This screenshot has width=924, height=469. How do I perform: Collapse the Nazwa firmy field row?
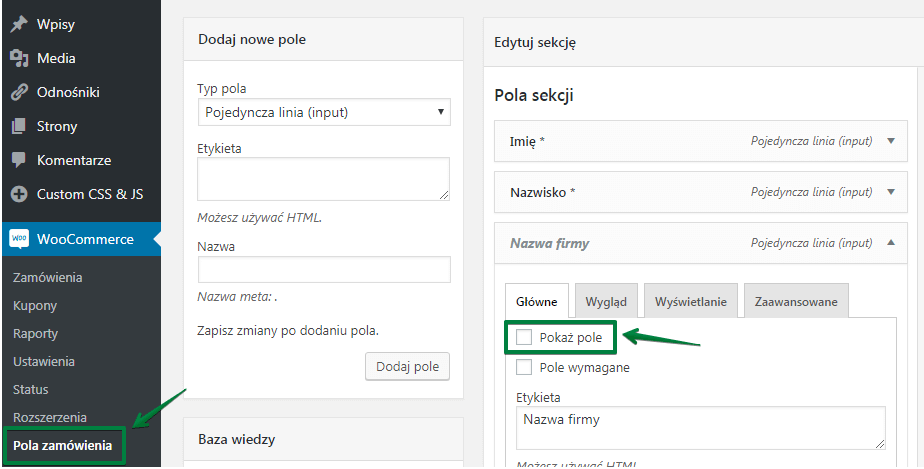891,243
